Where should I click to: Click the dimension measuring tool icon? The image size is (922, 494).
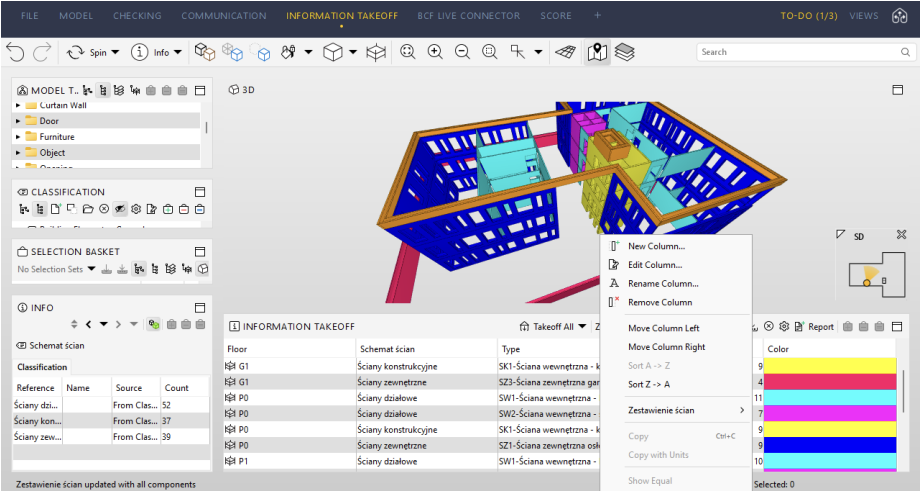coord(518,52)
